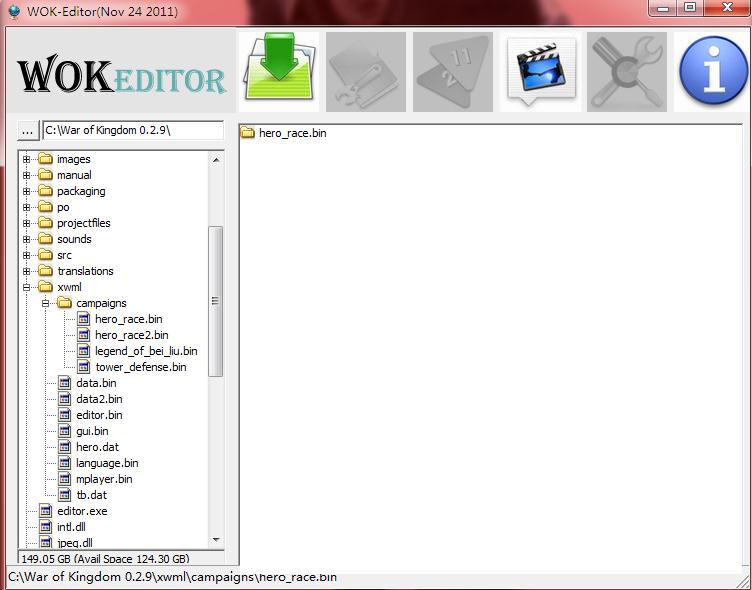Select hero_race.bin in the tree
The image size is (752, 590).
tap(129, 319)
